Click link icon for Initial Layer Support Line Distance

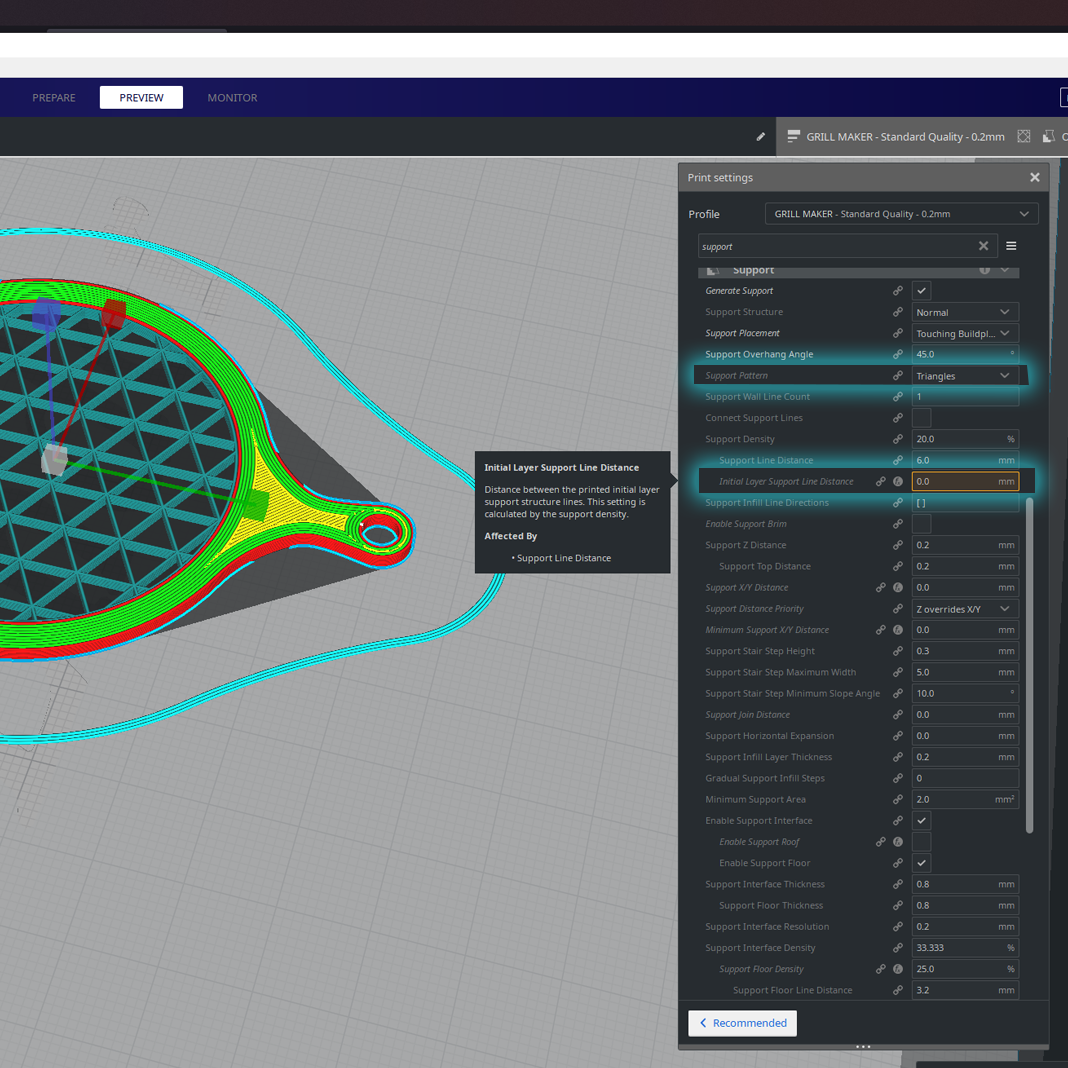[x=881, y=482]
